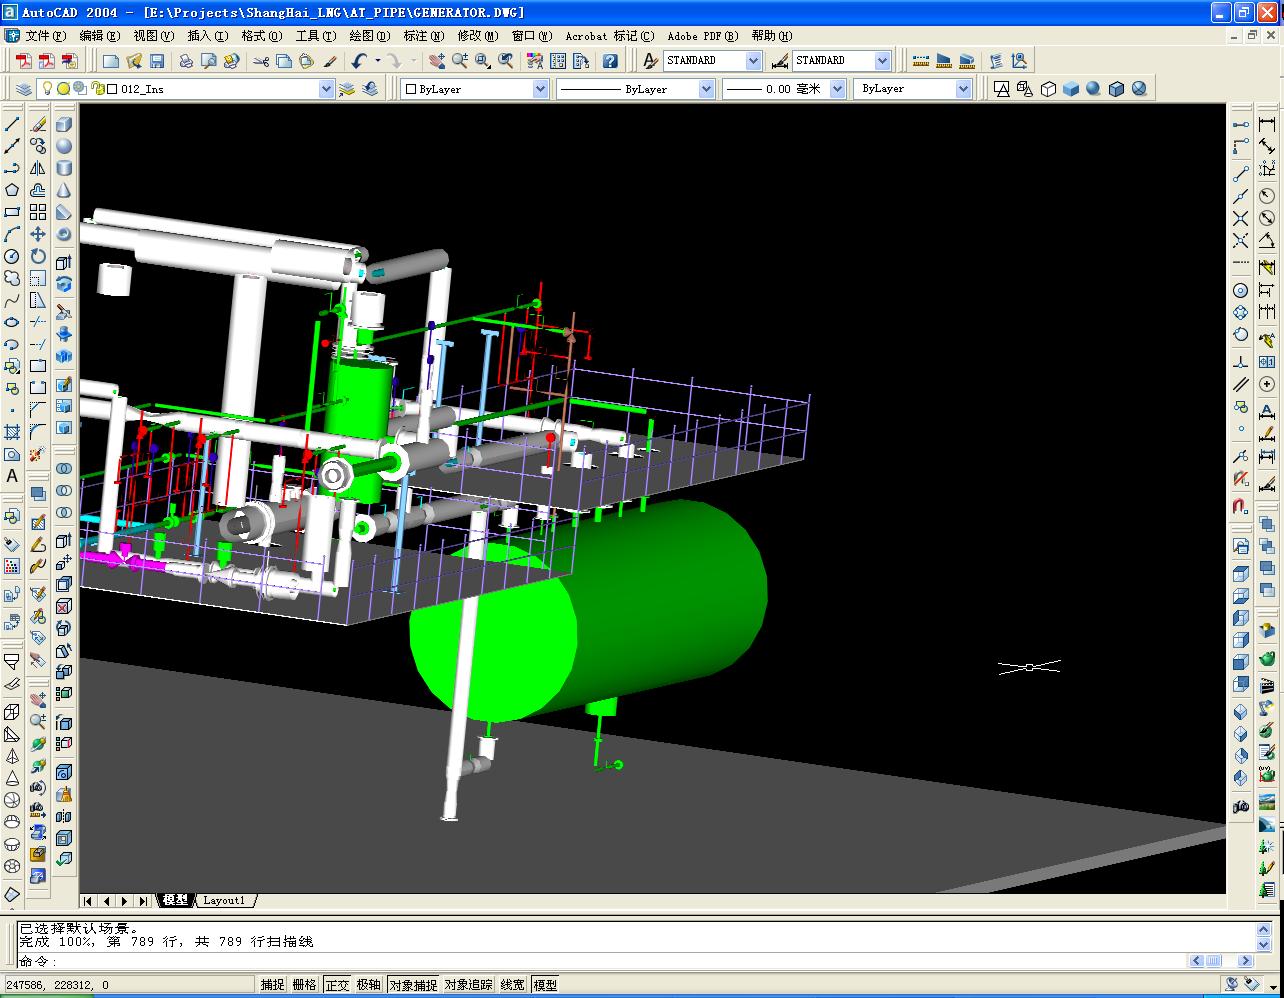Select the Move modify tool
The width and height of the screenshot is (1284, 998).
[x=38, y=234]
